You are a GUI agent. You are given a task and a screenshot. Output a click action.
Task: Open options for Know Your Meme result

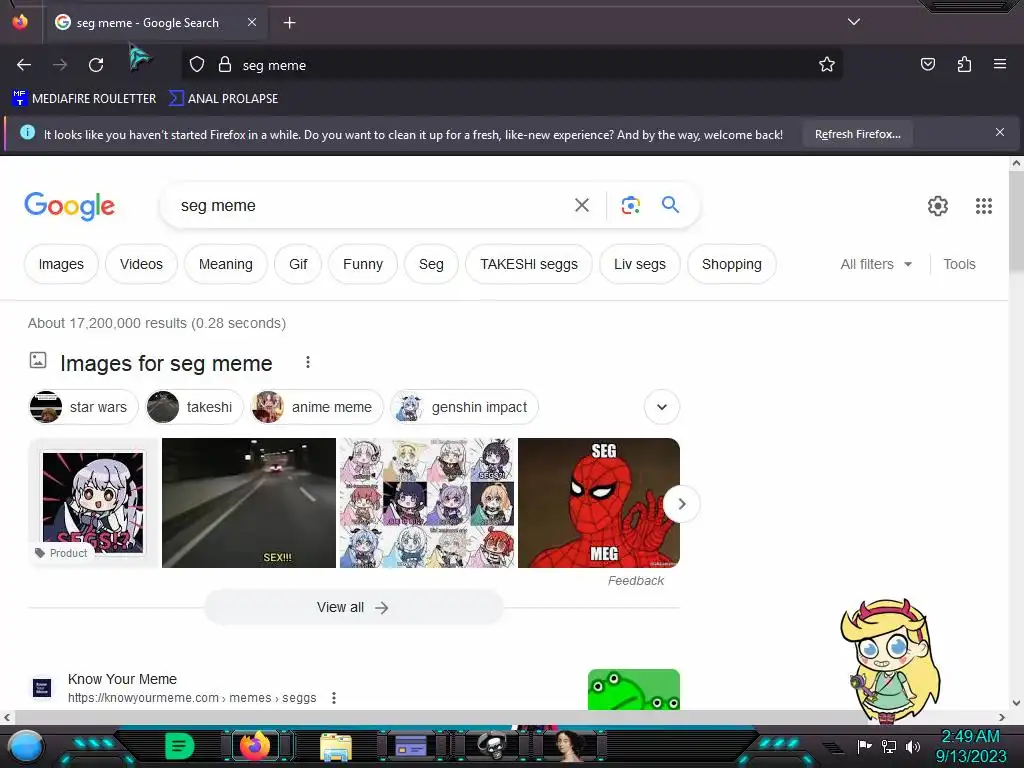(x=334, y=697)
